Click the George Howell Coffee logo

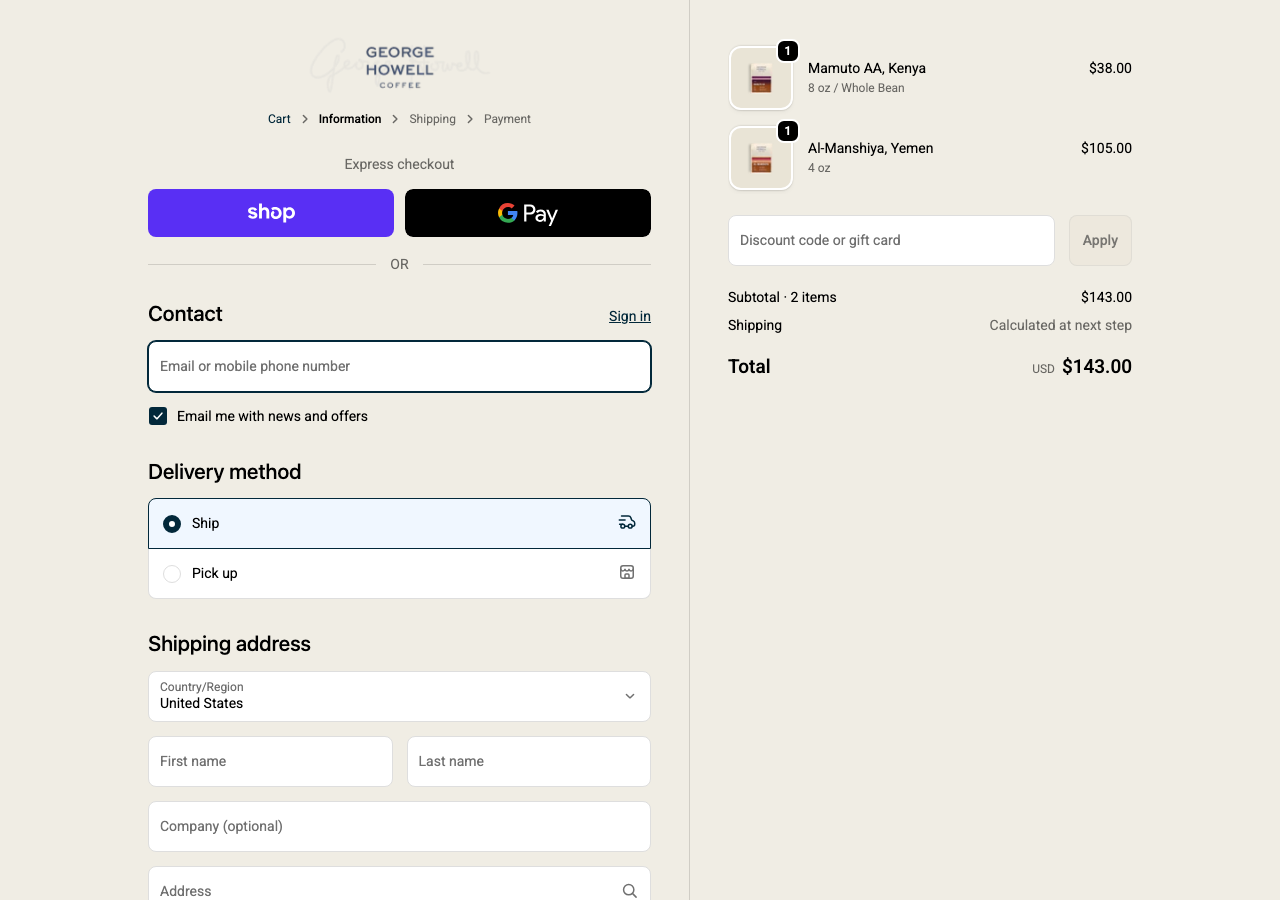[399, 66]
